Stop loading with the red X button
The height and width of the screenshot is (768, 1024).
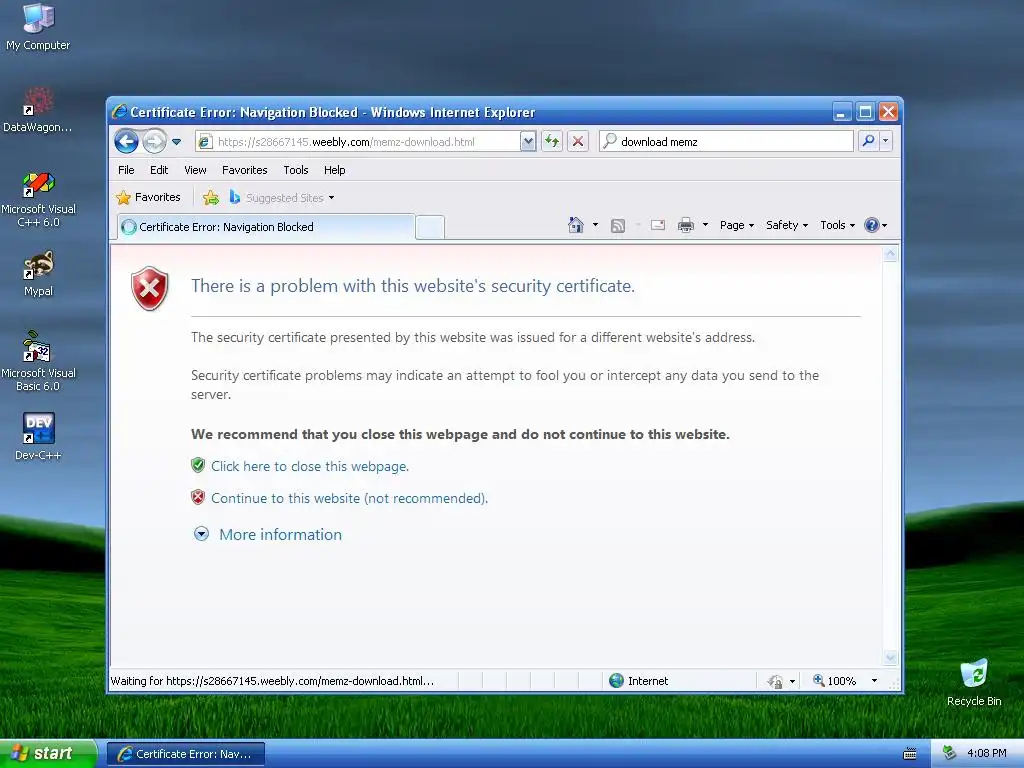coord(578,141)
